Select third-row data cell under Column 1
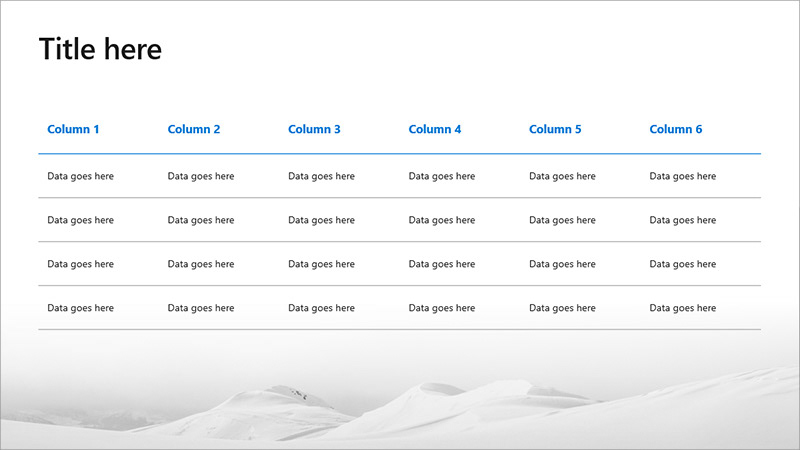 point(80,264)
